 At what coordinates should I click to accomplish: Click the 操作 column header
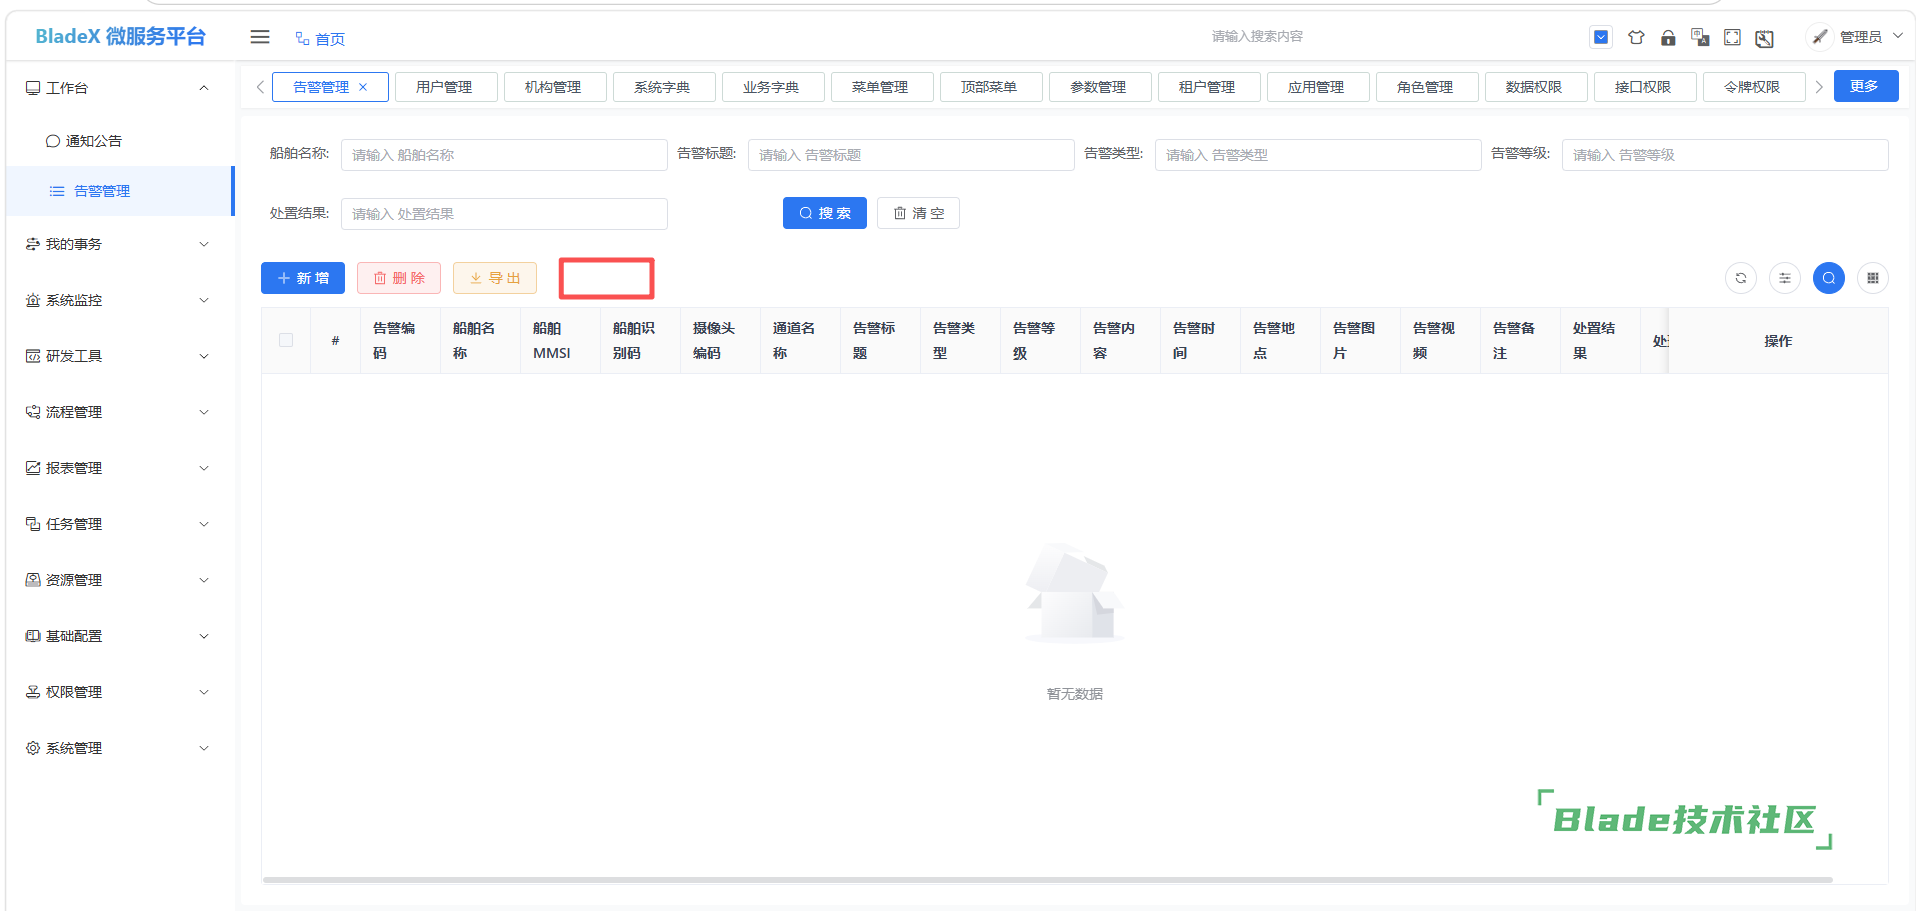[1778, 341]
